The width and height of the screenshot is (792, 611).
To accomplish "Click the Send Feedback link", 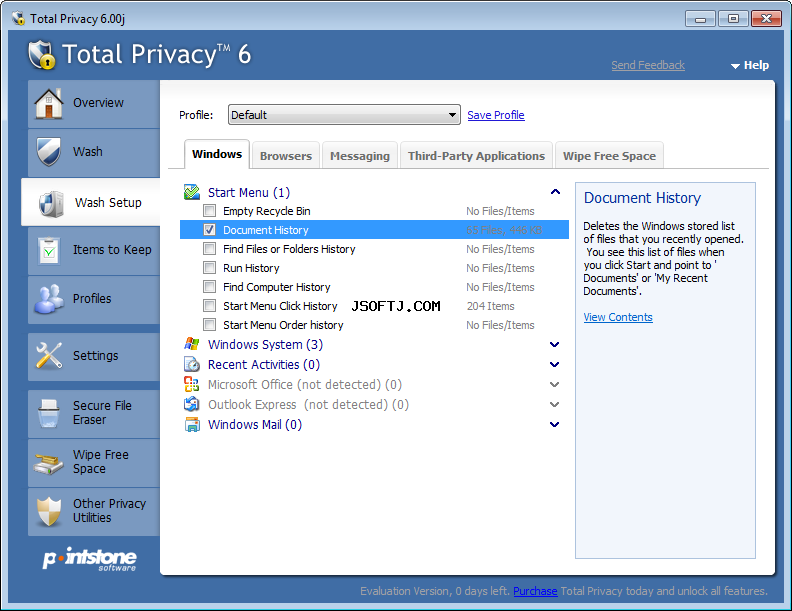I will pyautogui.click(x=648, y=65).
